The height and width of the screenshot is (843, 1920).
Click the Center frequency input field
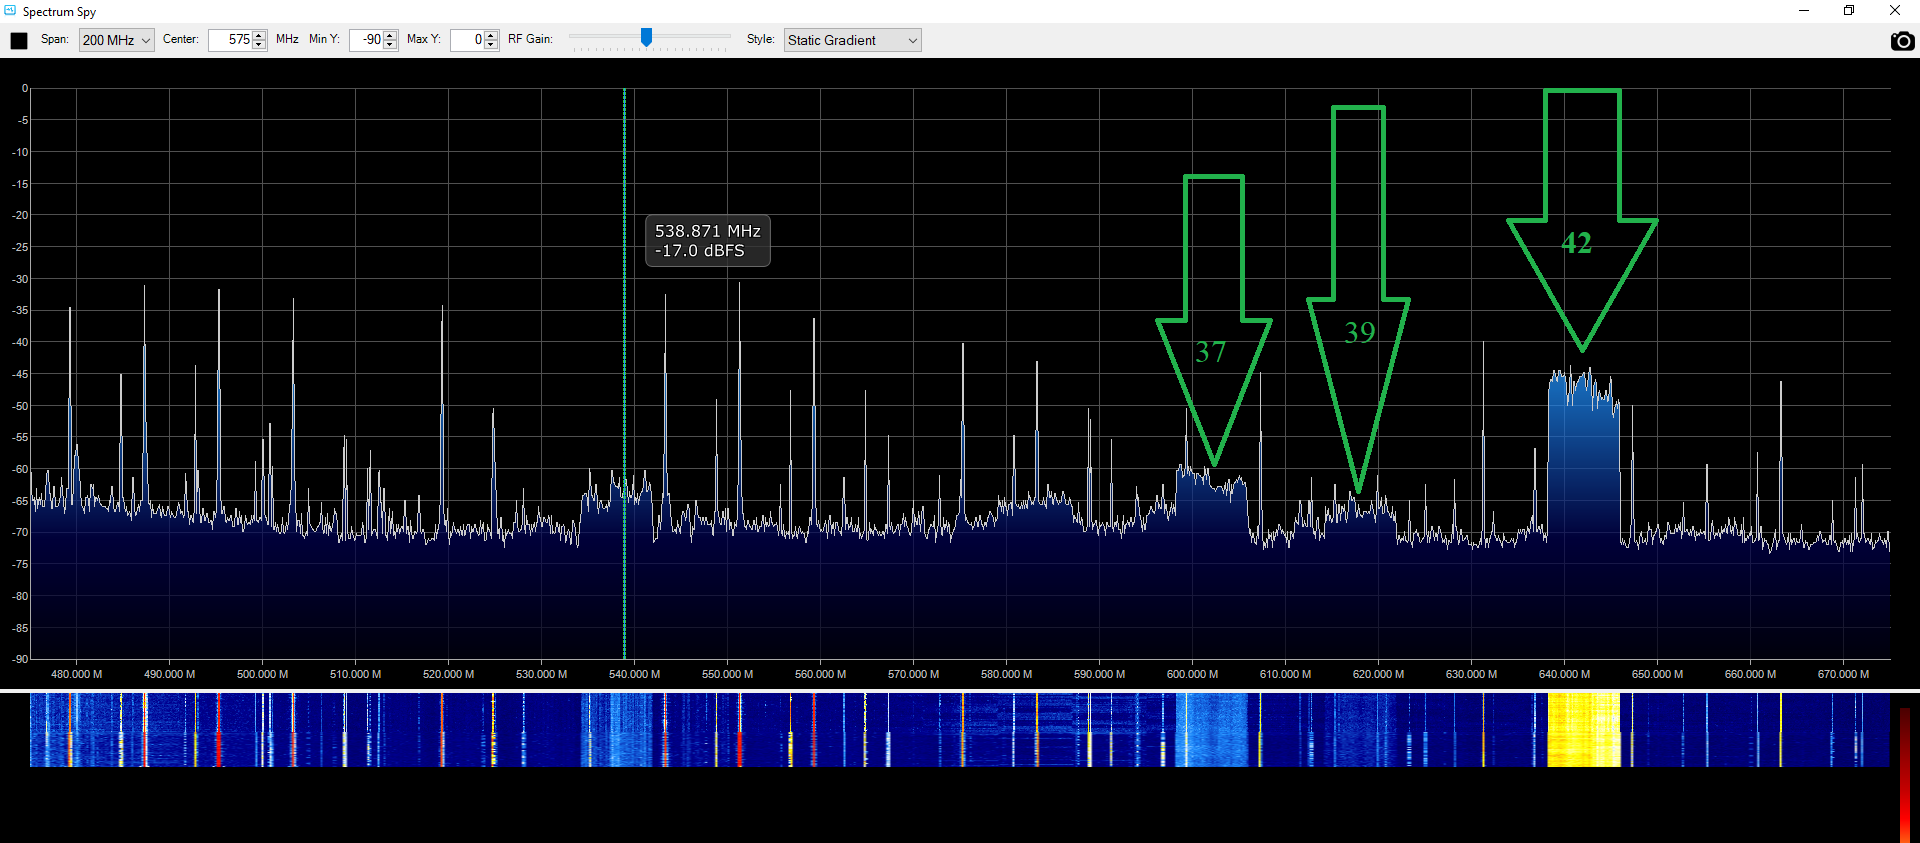[231, 40]
